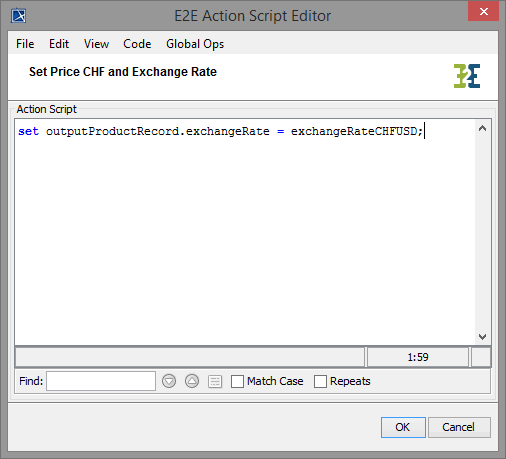Open the View menu
The height and width of the screenshot is (459, 506).
pyautogui.click(x=96, y=44)
